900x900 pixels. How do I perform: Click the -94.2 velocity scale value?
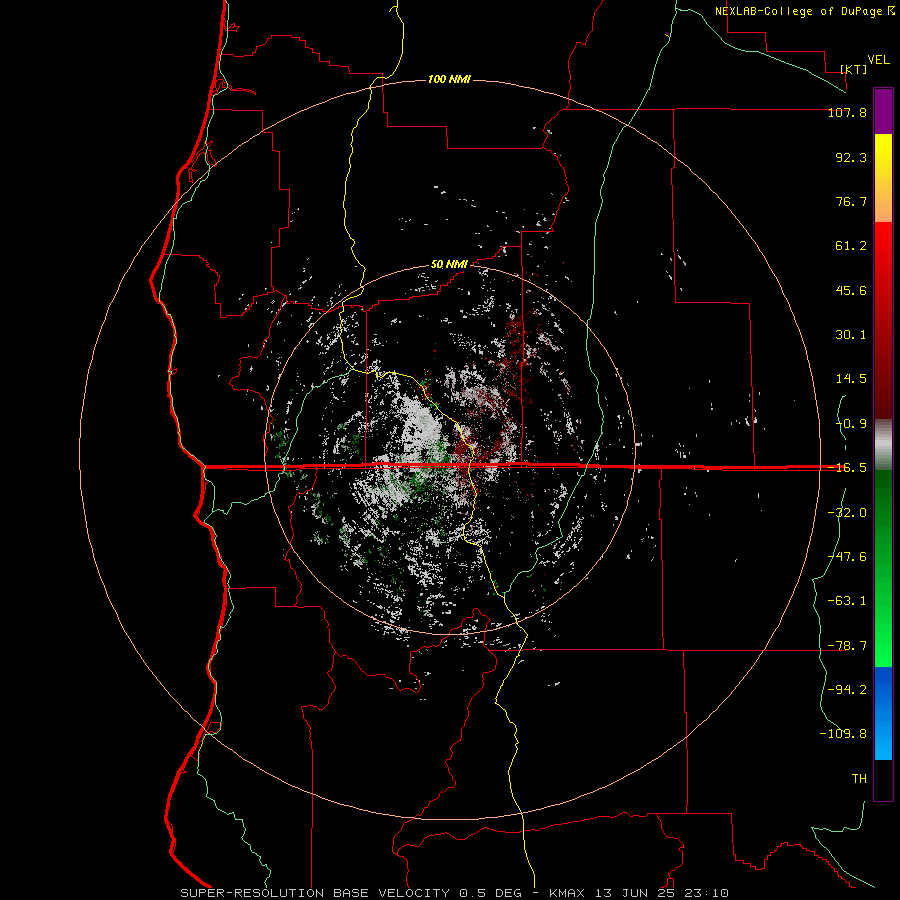coord(847,689)
